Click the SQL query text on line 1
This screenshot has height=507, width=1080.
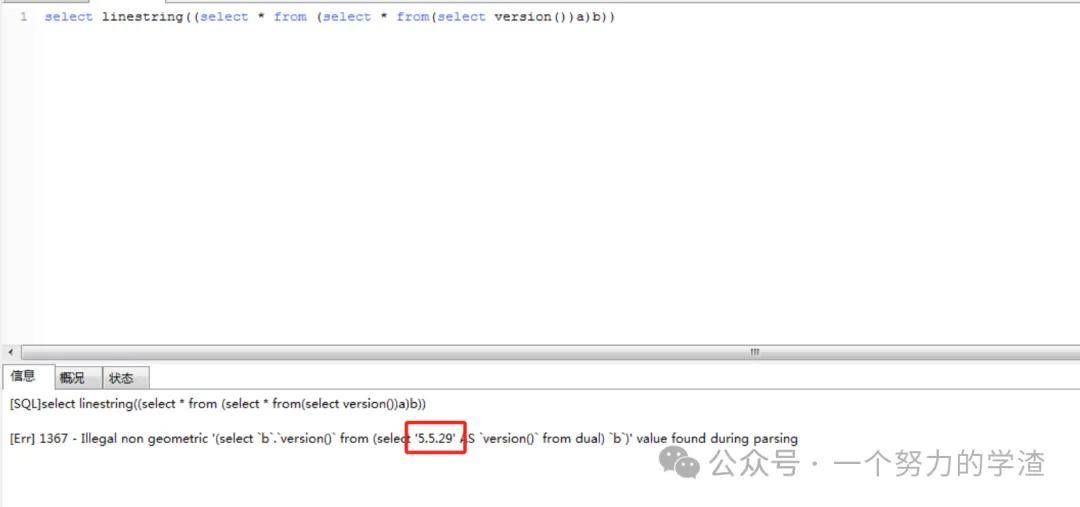click(x=329, y=17)
